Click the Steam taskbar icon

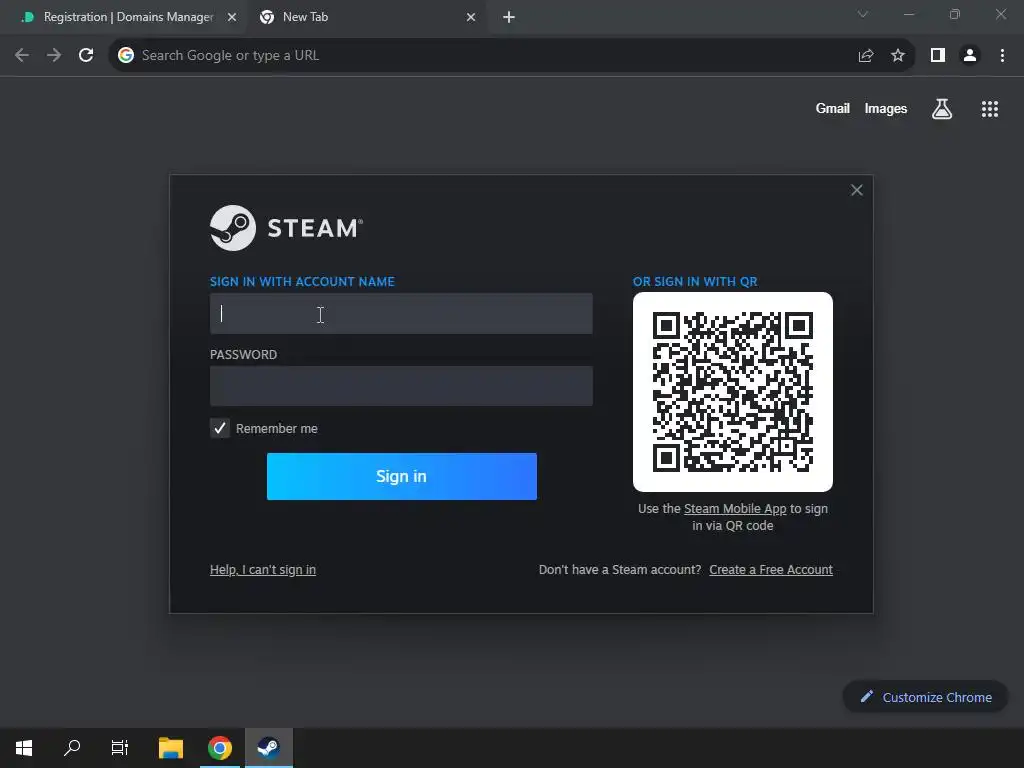point(268,748)
